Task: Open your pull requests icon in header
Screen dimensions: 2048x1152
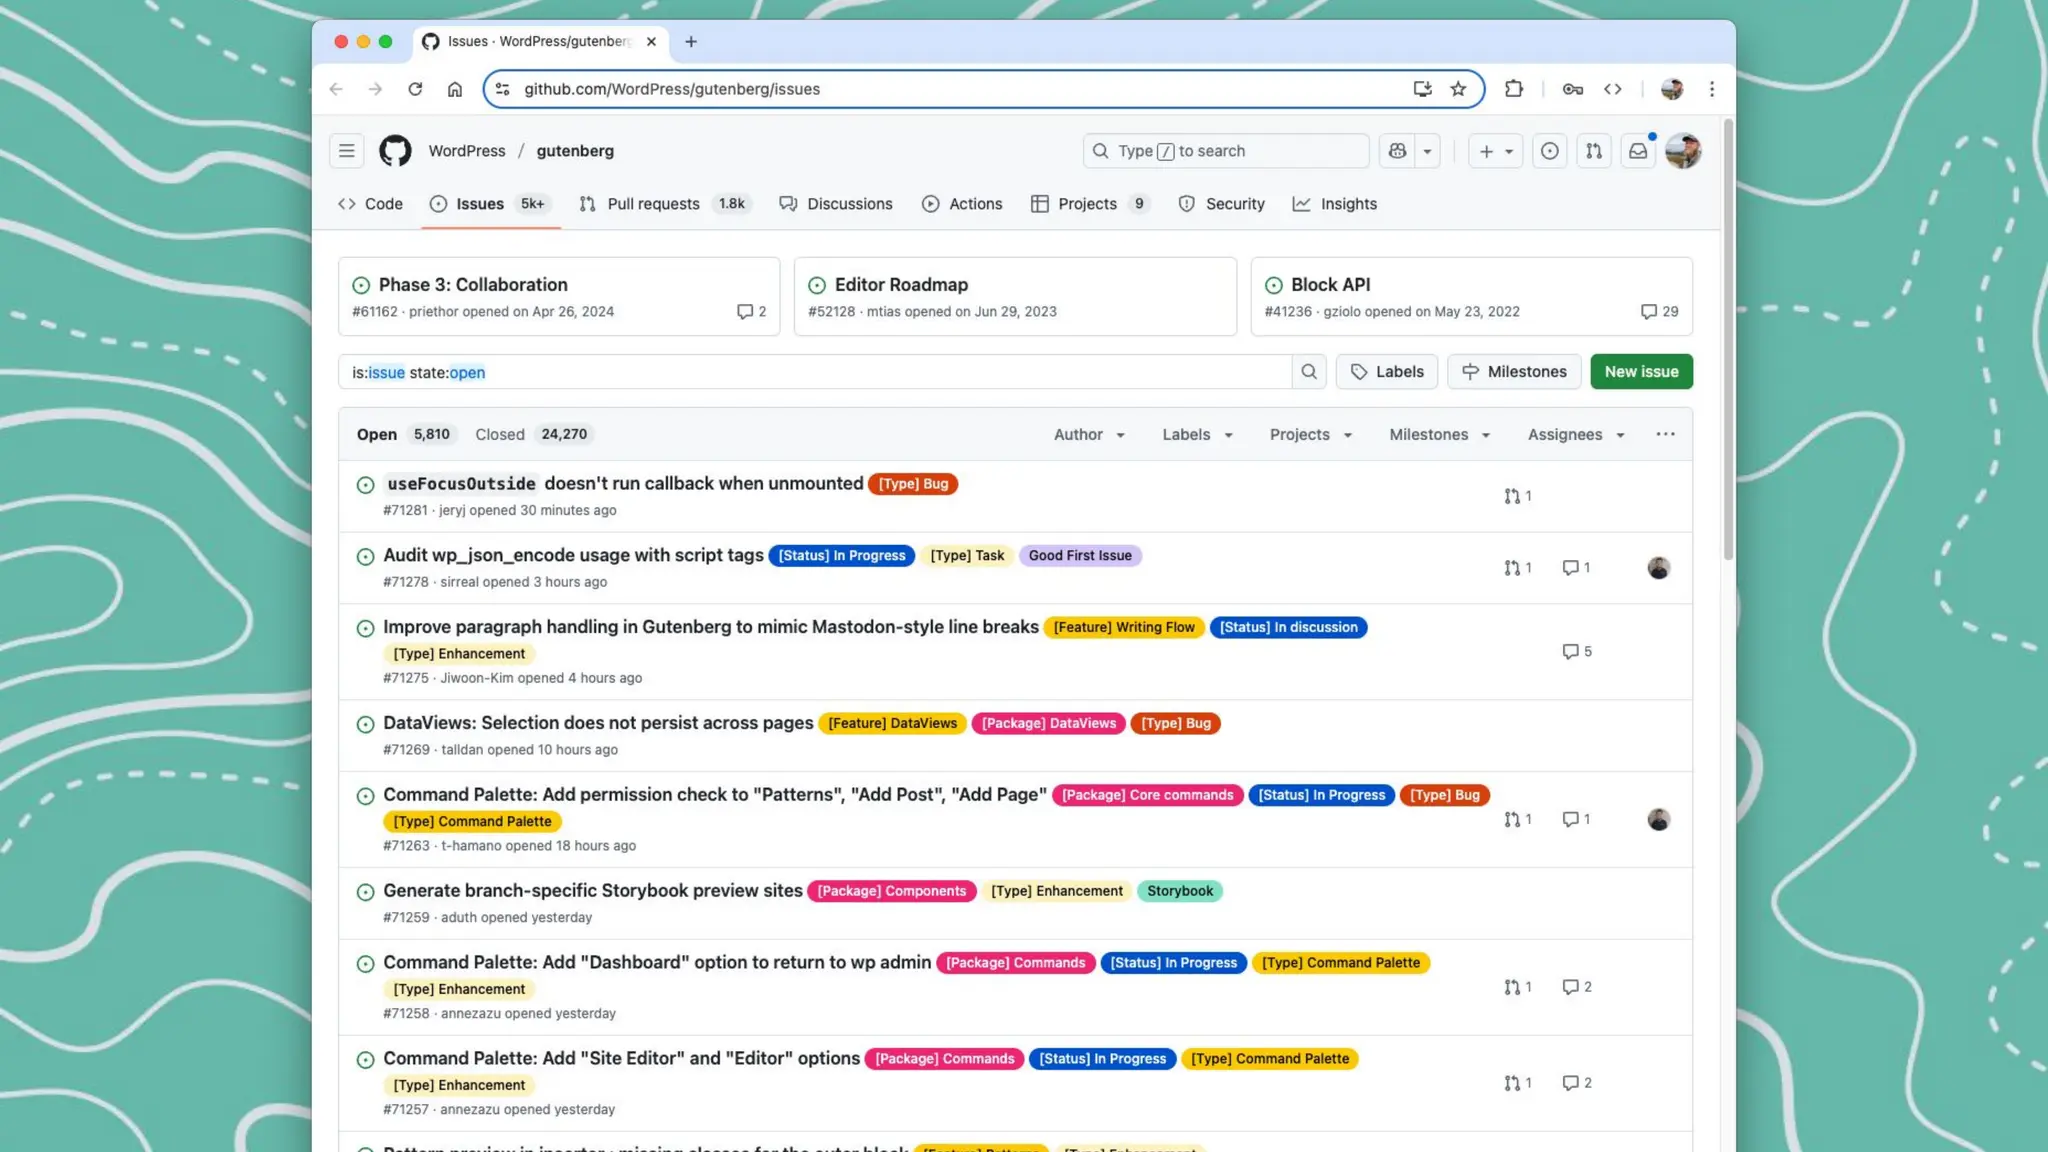Action: tap(1594, 151)
